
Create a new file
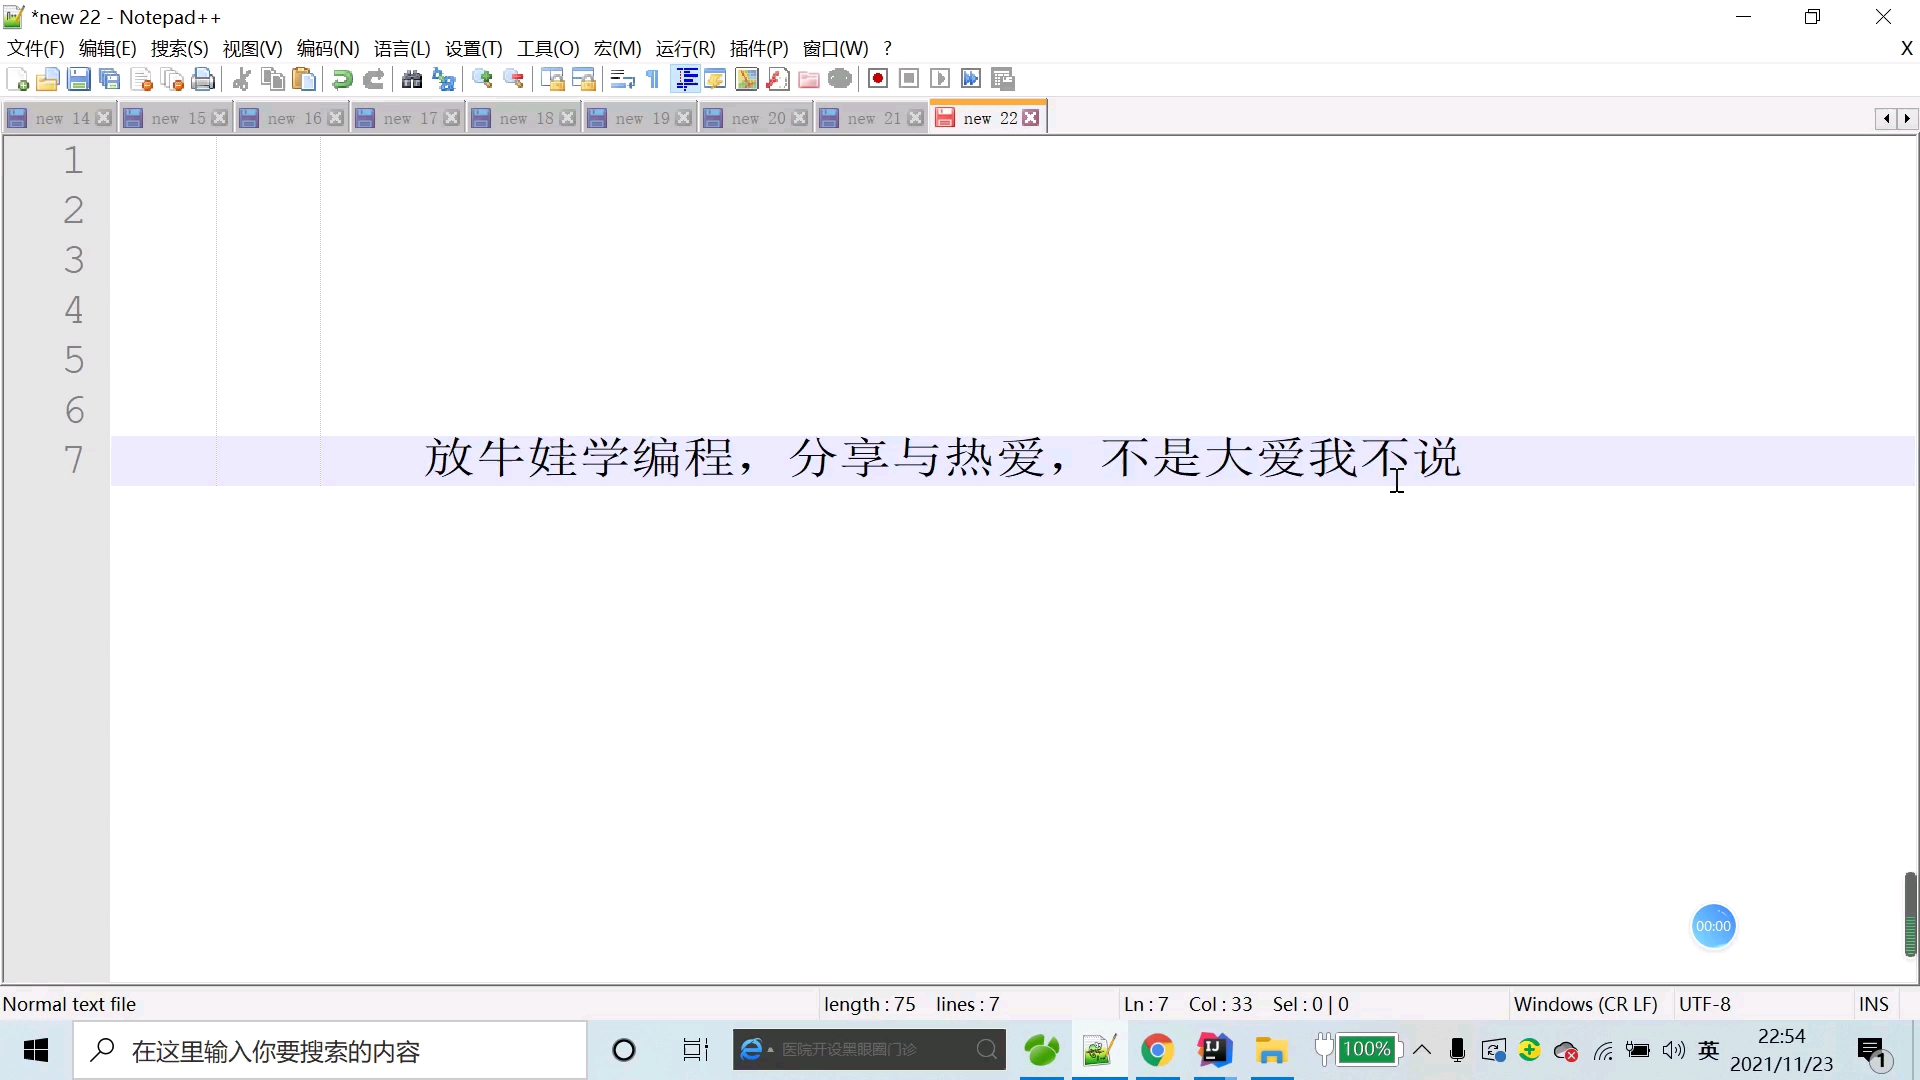pyautogui.click(x=16, y=79)
